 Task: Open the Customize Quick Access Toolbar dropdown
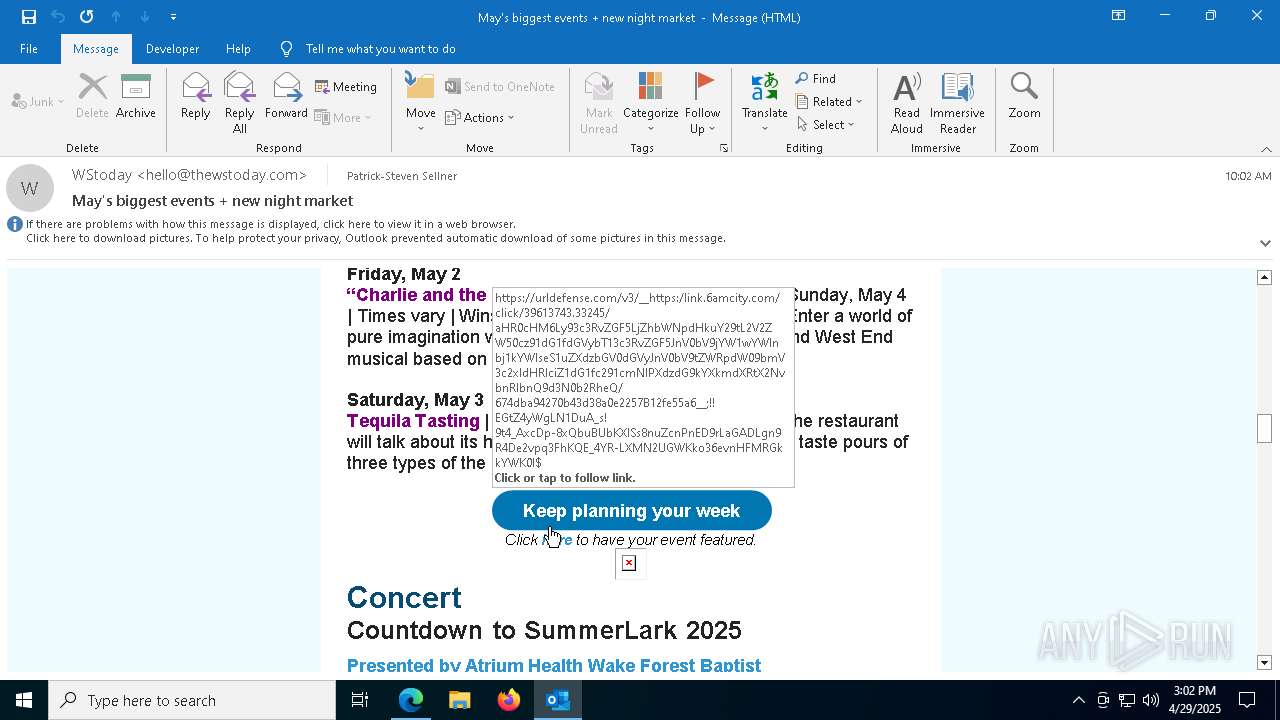coord(173,17)
